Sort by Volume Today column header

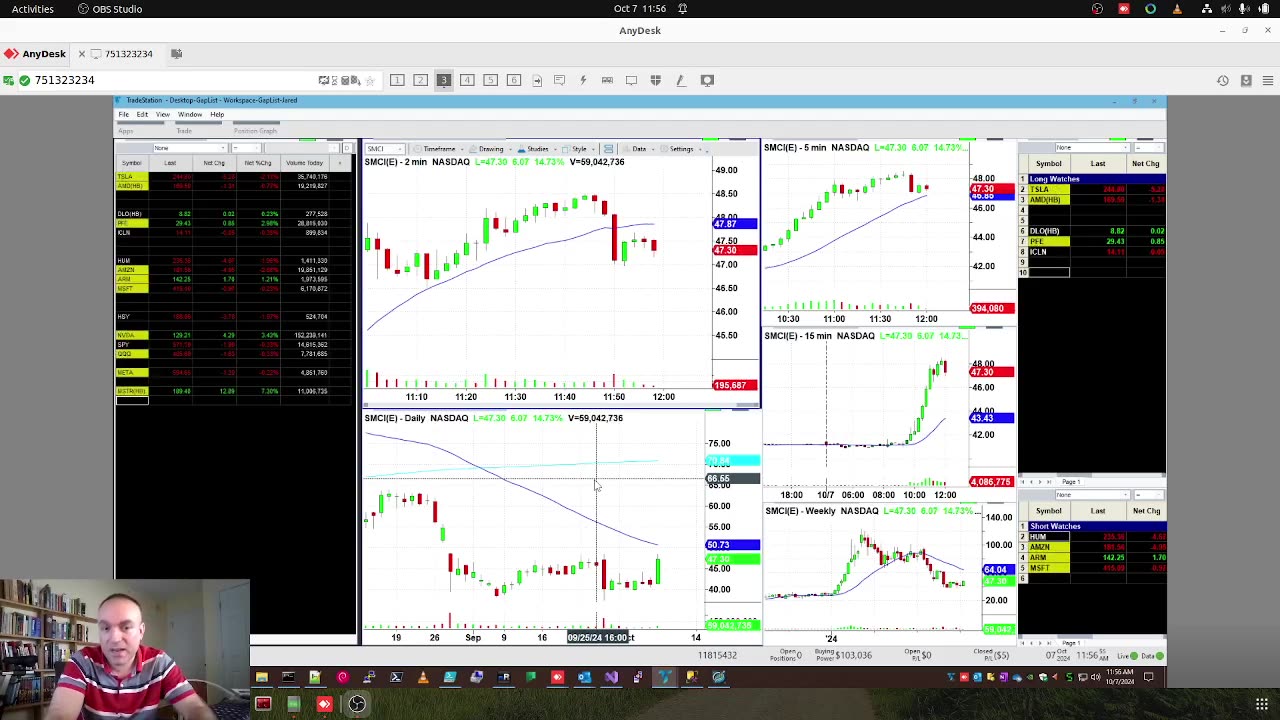[x=304, y=163]
